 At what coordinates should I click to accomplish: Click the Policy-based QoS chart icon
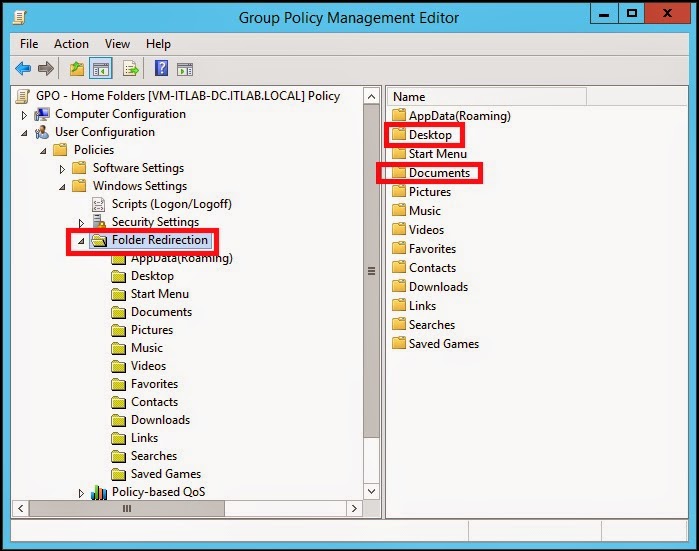point(99,492)
